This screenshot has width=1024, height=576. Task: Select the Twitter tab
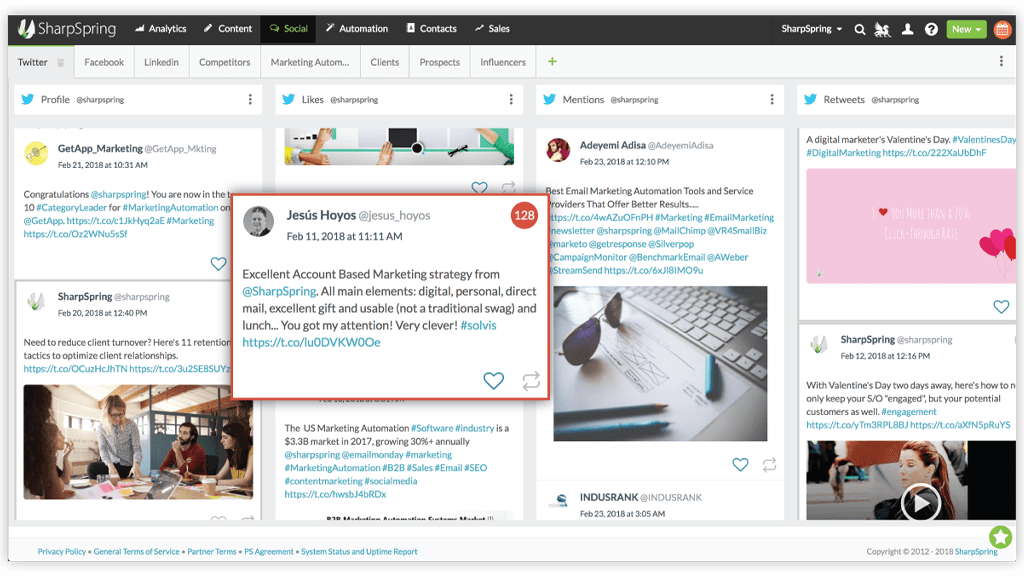(x=33, y=62)
